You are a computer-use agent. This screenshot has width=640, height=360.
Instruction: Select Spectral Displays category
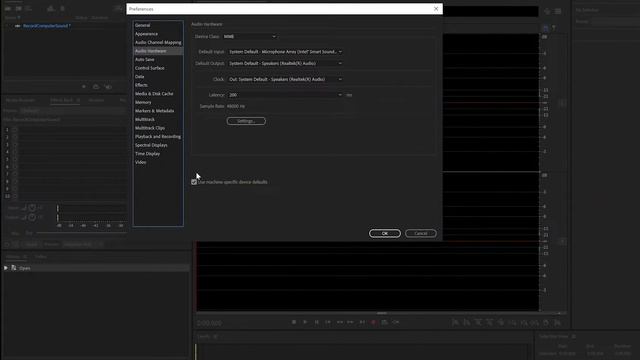tap(151, 145)
